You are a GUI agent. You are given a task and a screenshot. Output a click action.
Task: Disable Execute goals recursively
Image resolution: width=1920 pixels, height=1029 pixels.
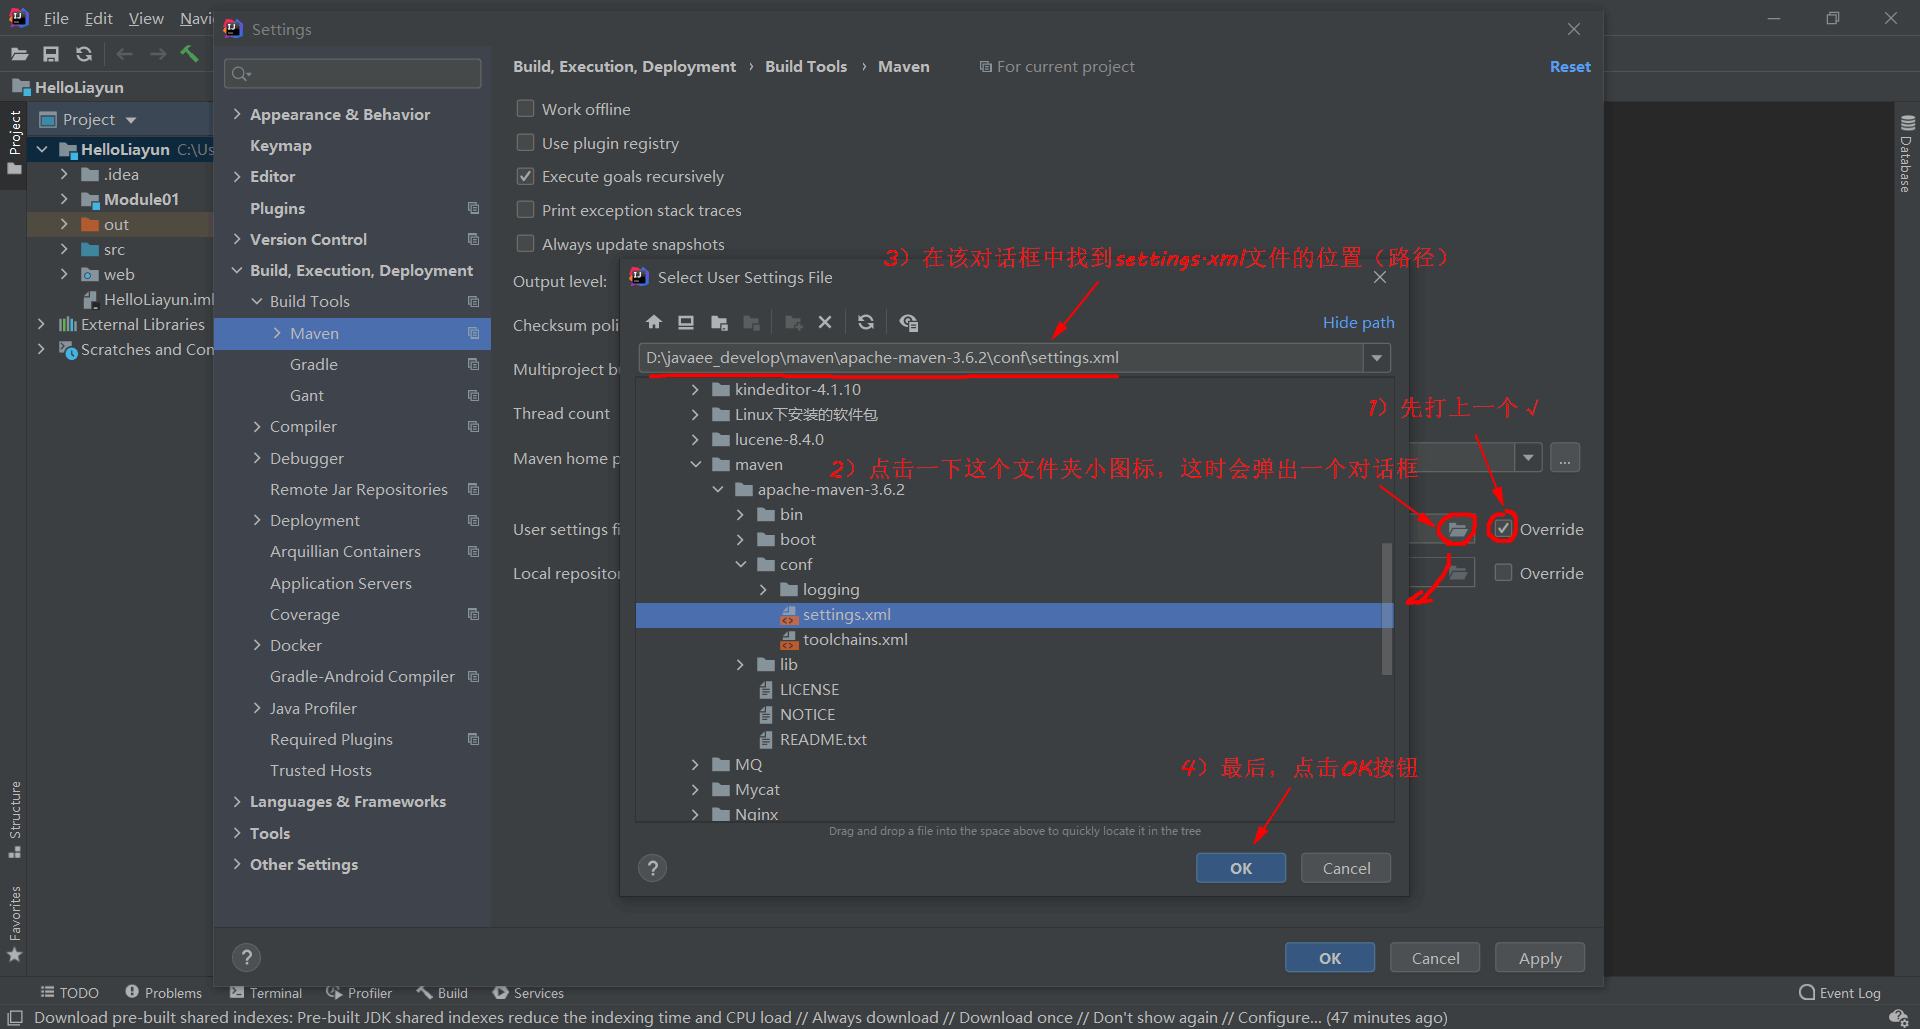click(525, 176)
